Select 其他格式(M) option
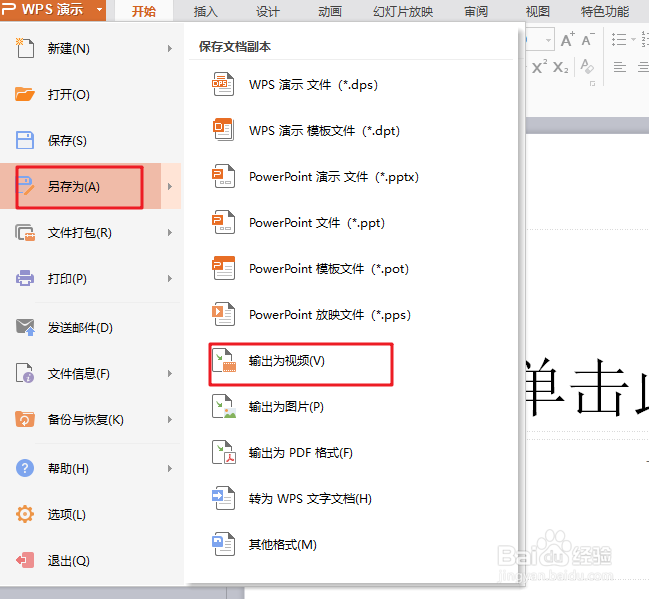This screenshot has width=649, height=599. pos(283,544)
